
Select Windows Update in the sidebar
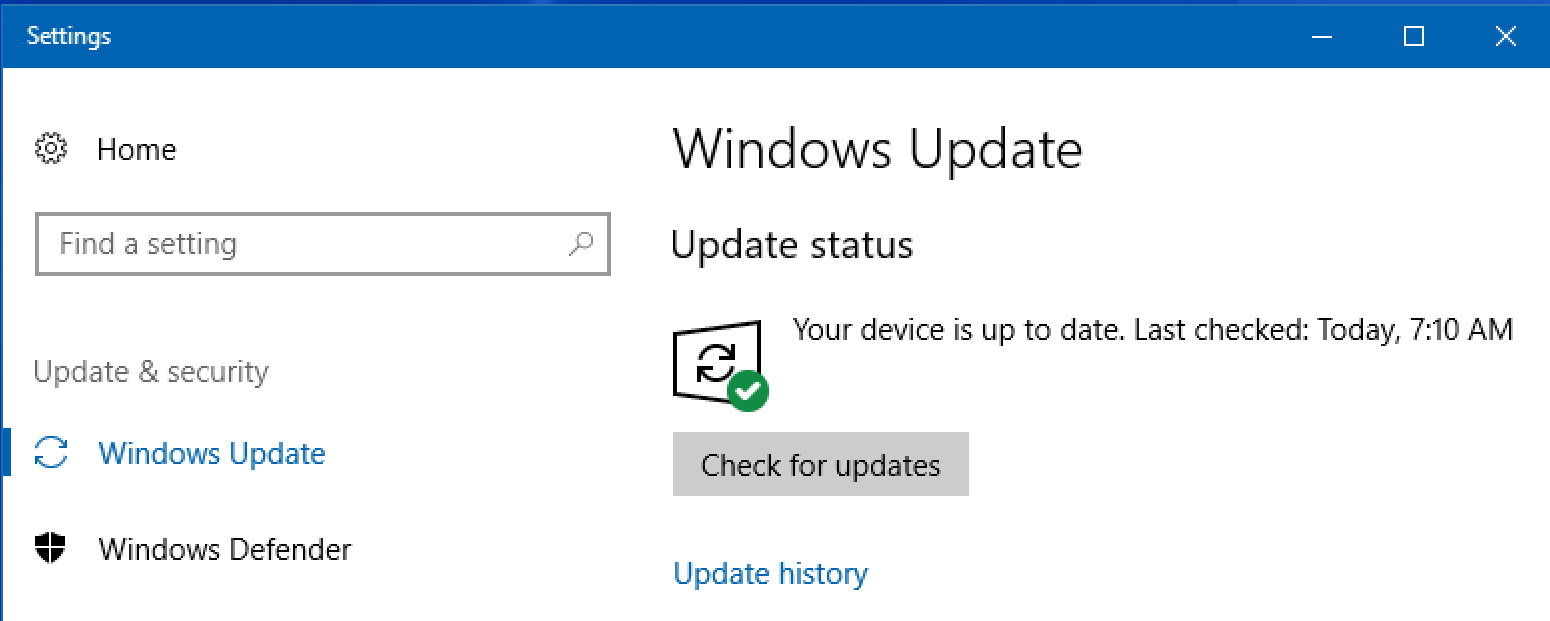pyautogui.click(x=211, y=454)
